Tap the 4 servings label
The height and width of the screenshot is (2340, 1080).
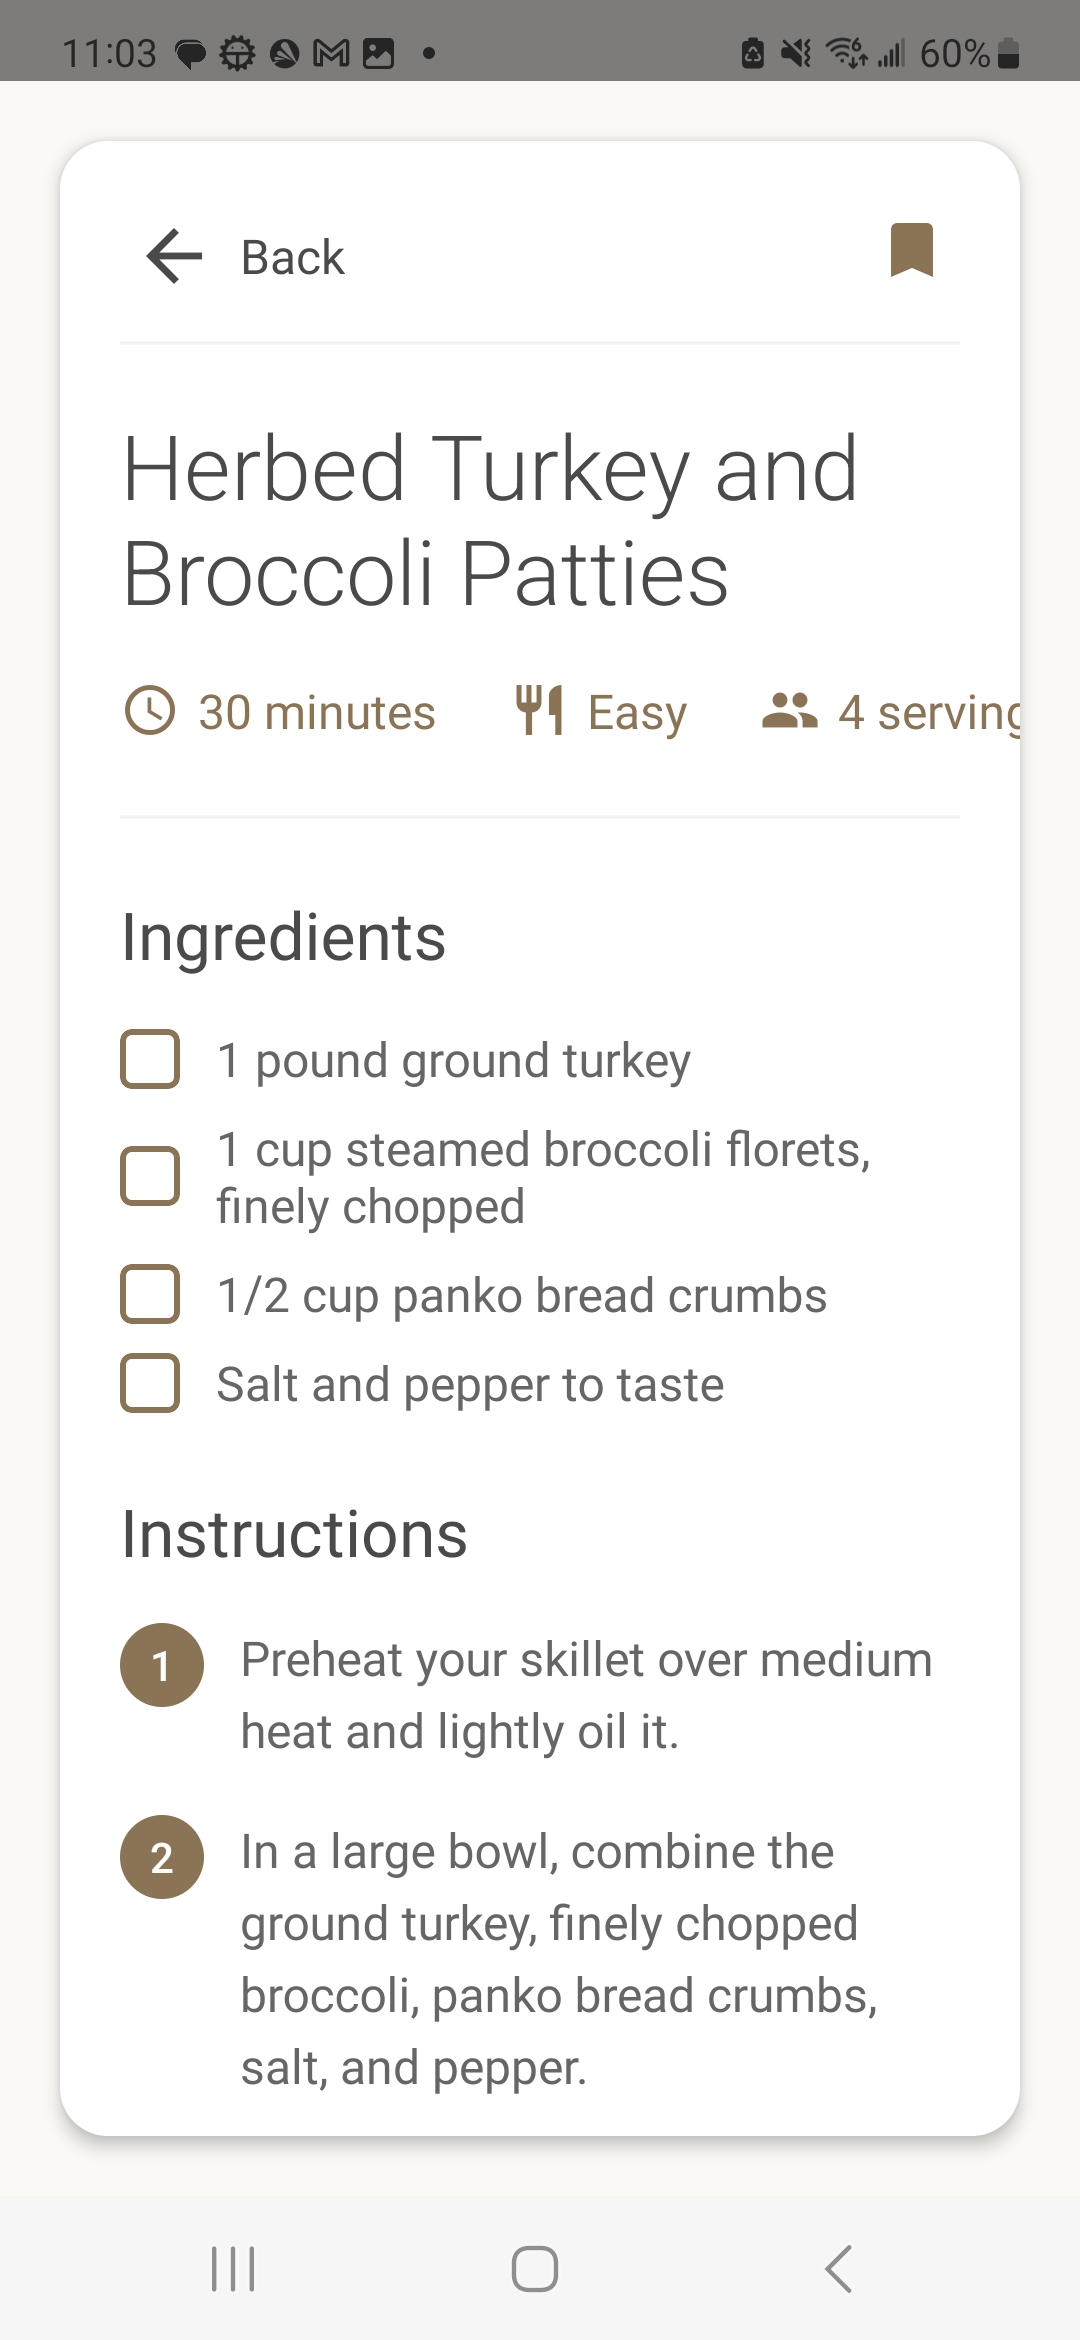coord(930,712)
